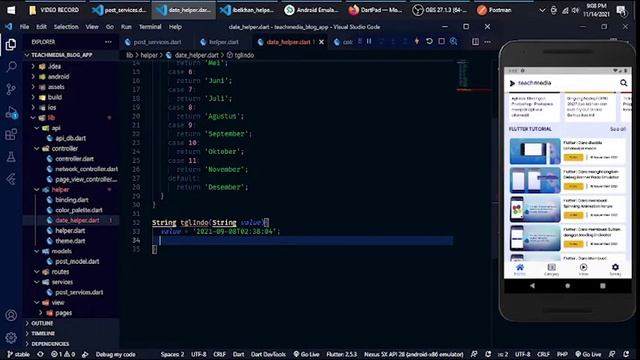Screen dimensions: 640x360
Task: Split the editor to the right
Action: click(x=476, y=42)
